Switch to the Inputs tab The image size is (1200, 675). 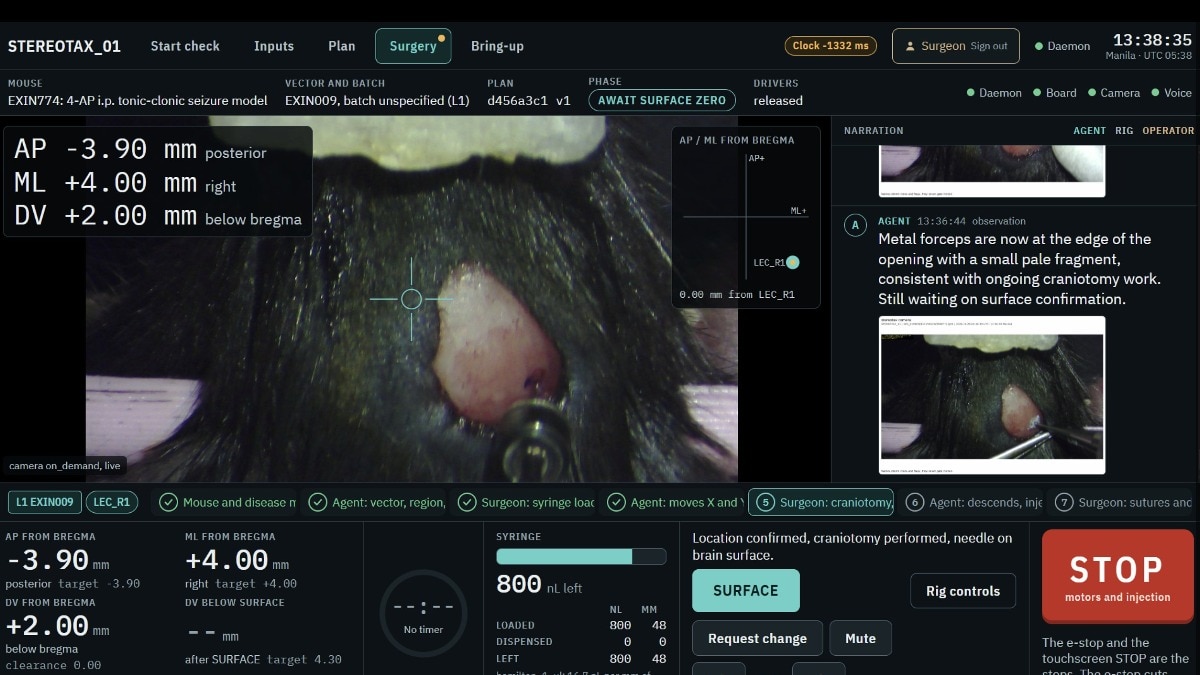tap(274, 46)
